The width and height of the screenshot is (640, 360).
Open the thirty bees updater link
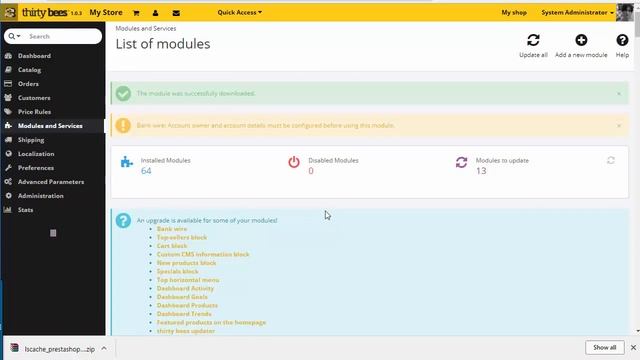(x=186, y=331)
